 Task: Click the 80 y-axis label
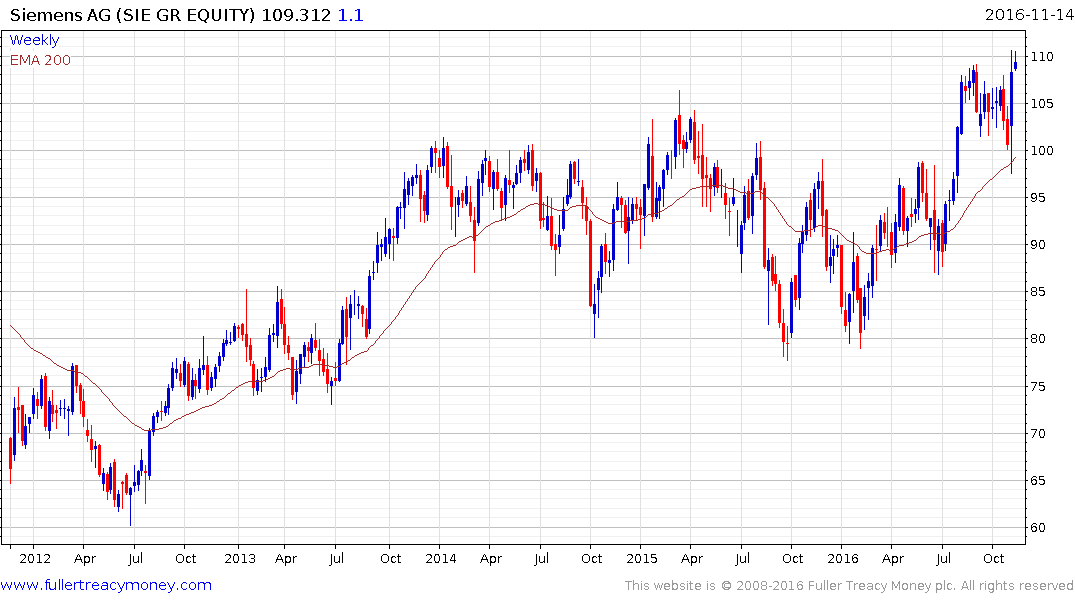pos(1039,339)
